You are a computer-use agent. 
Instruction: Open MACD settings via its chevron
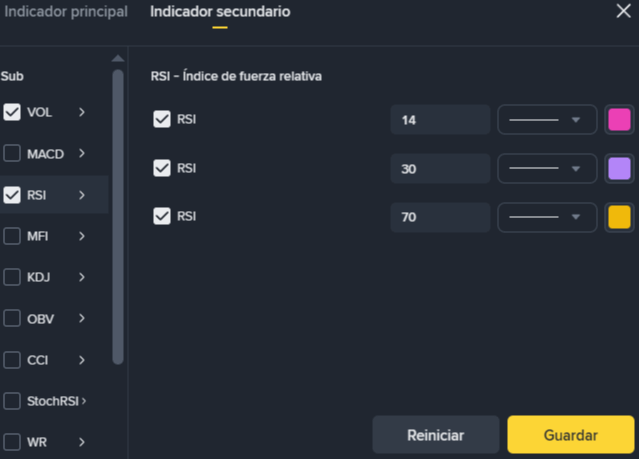pyautogui.click(x=82, y=154)
